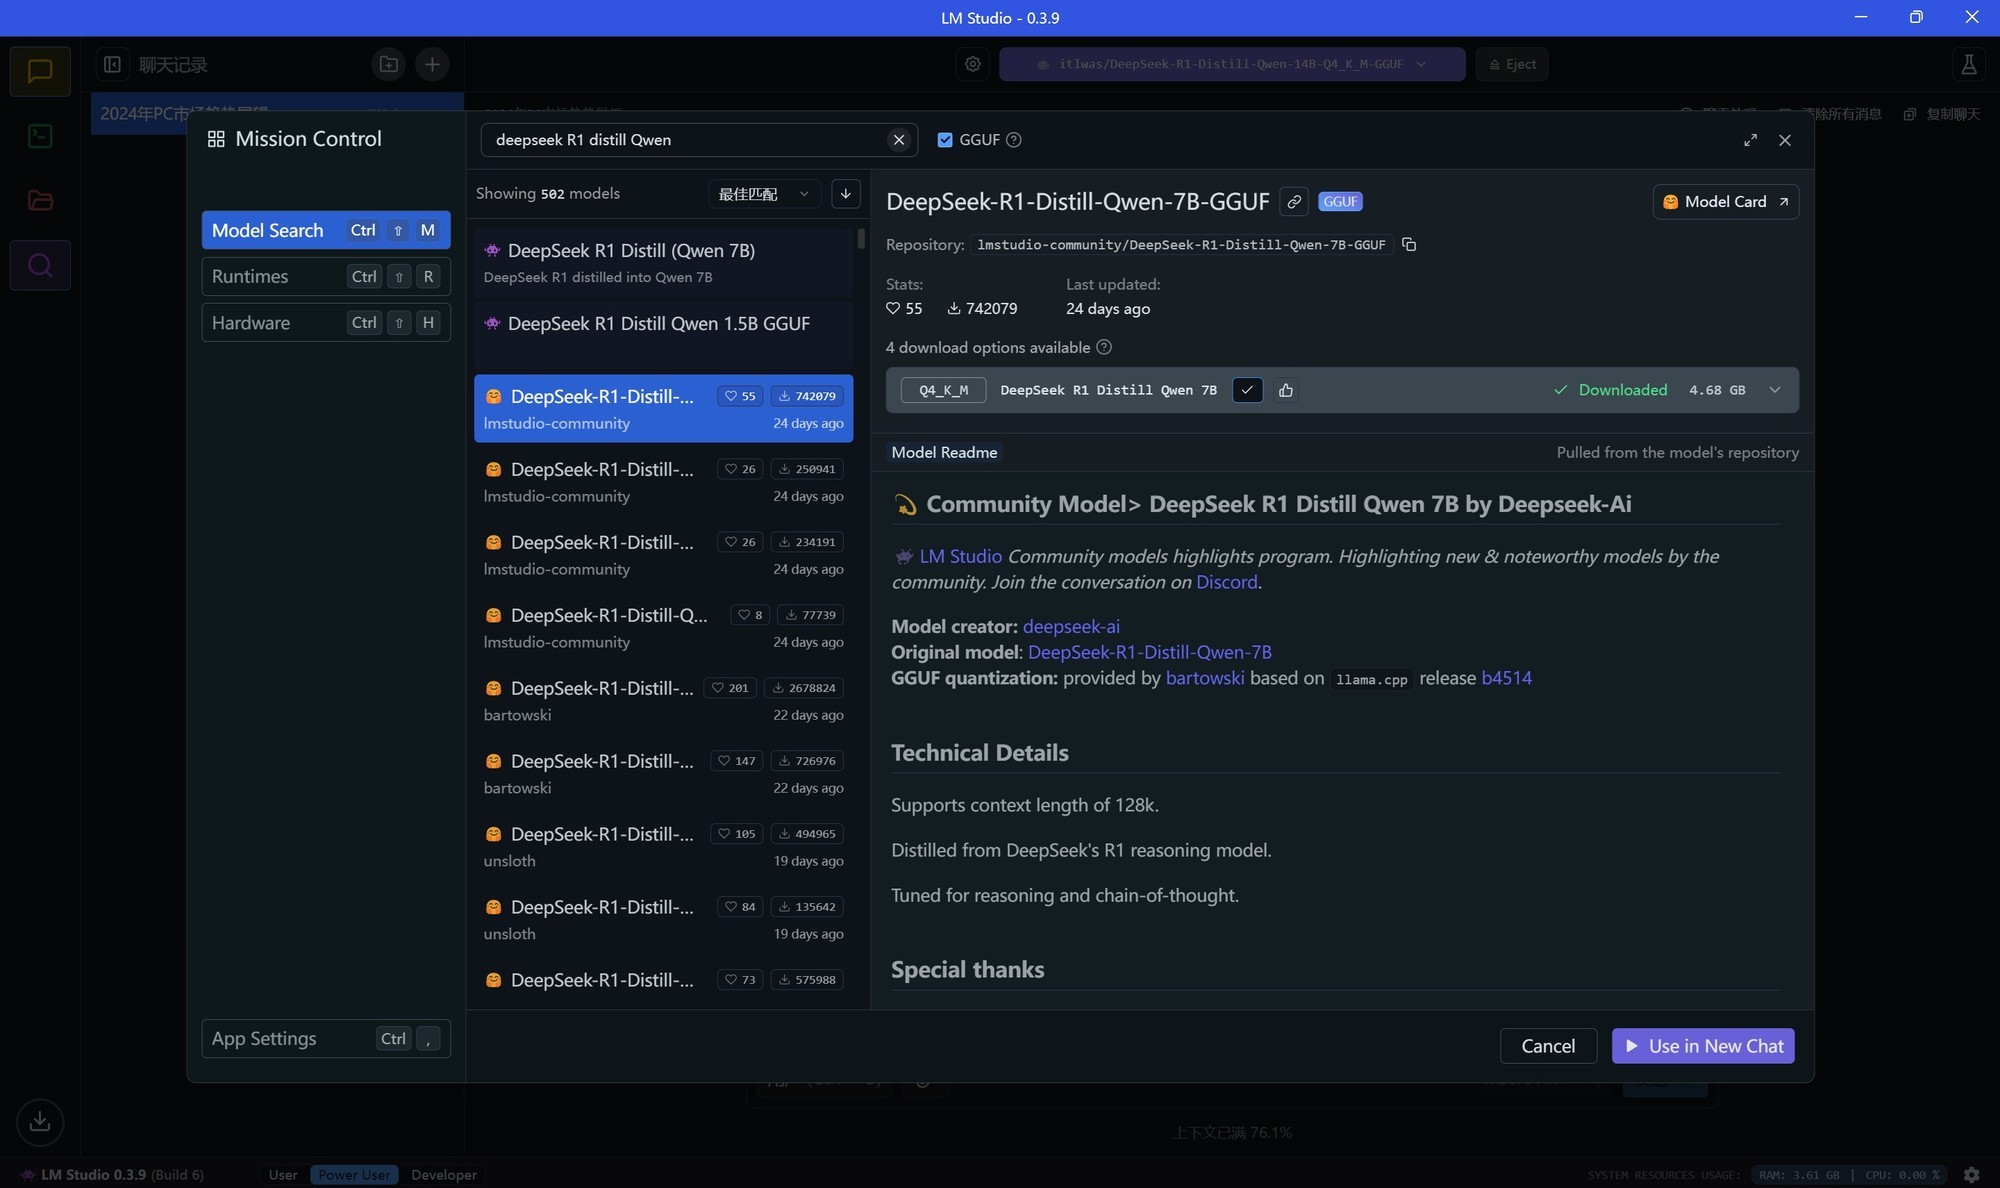This screenshot has width=2000, height=1188.
Task: Start a new chat with plus icon
Action: [x=432, y=64]
